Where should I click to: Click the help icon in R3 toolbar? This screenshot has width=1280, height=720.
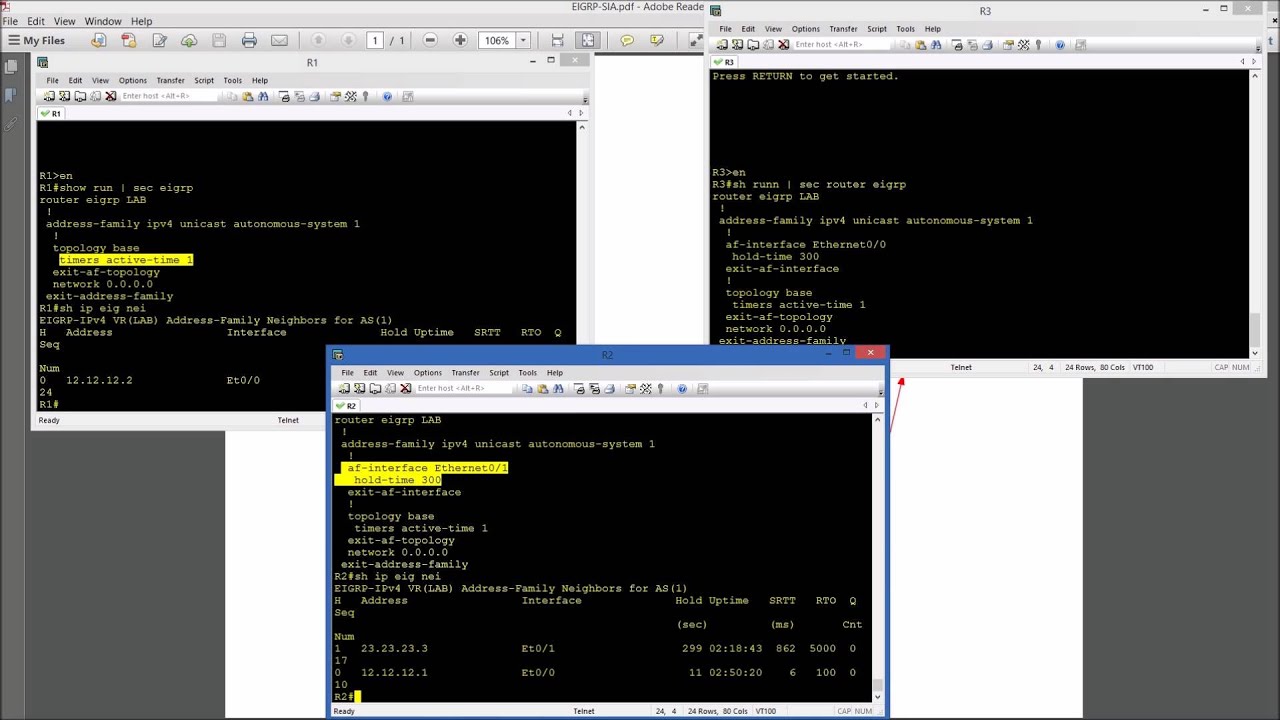tap(1060, 45)
